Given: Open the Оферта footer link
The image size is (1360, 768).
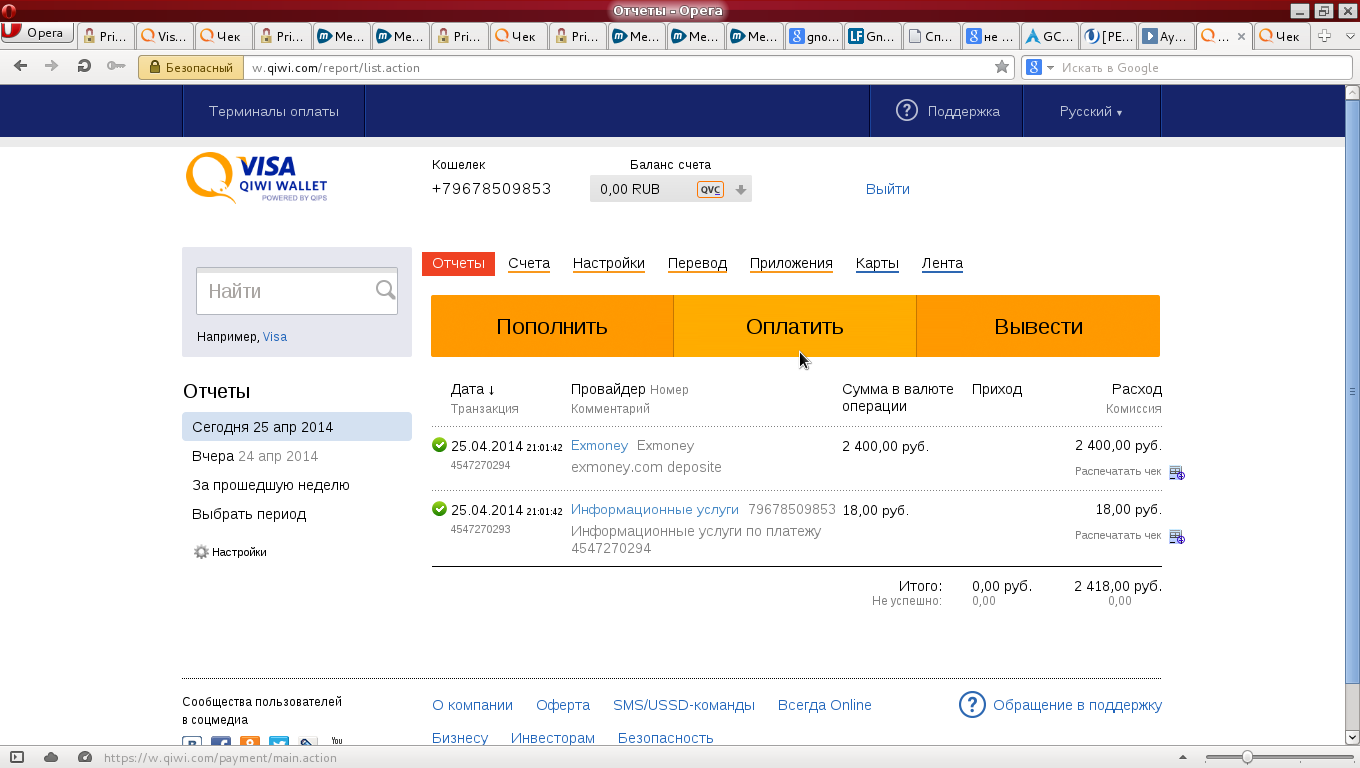Looking at the screenshot, I should (x=563, y=705).
